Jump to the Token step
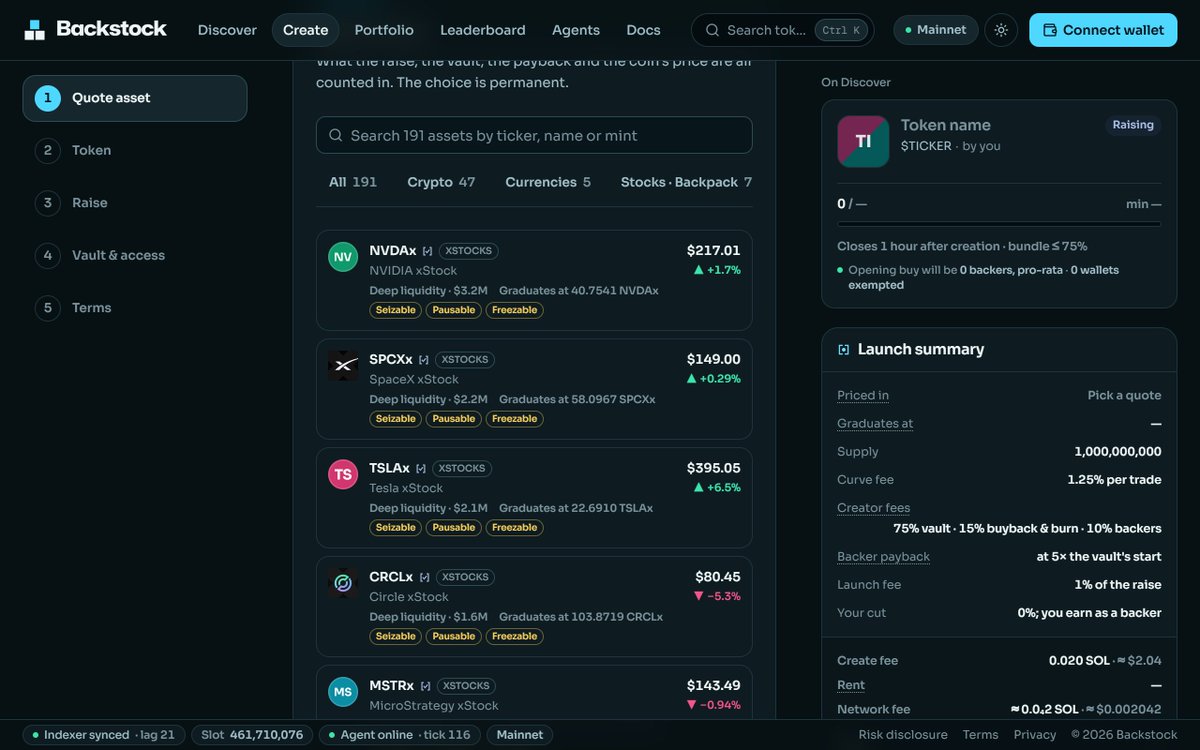The width and height of the screenshot is (1200, 750). [x=135, y=151]
